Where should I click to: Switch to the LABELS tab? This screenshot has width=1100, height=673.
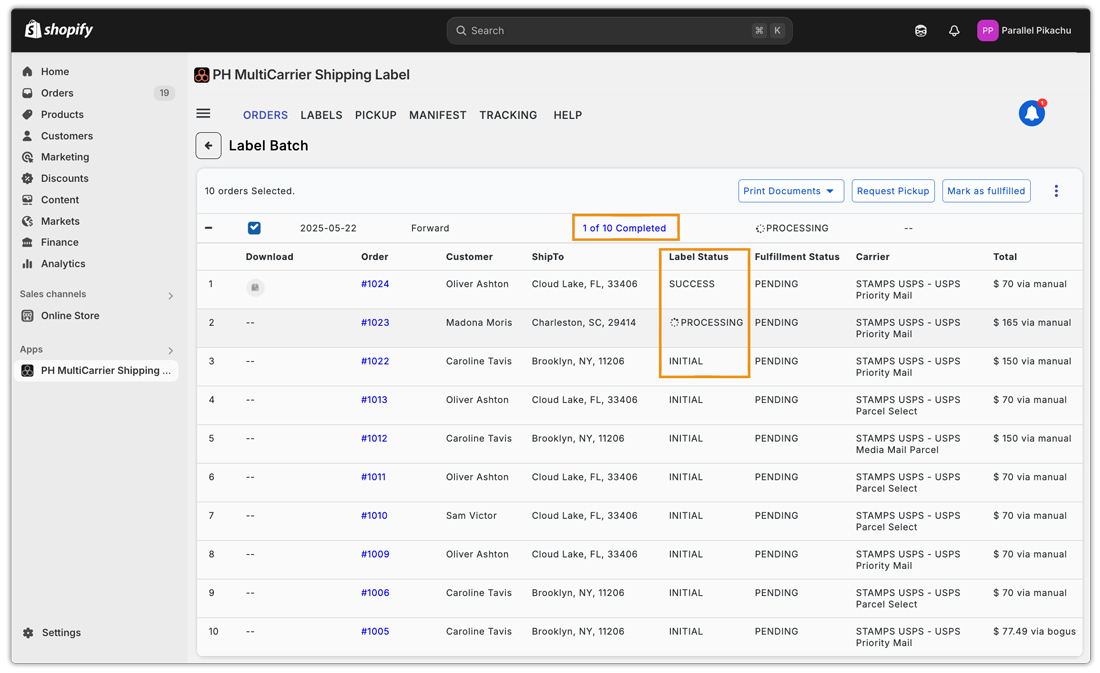[321, 115]
